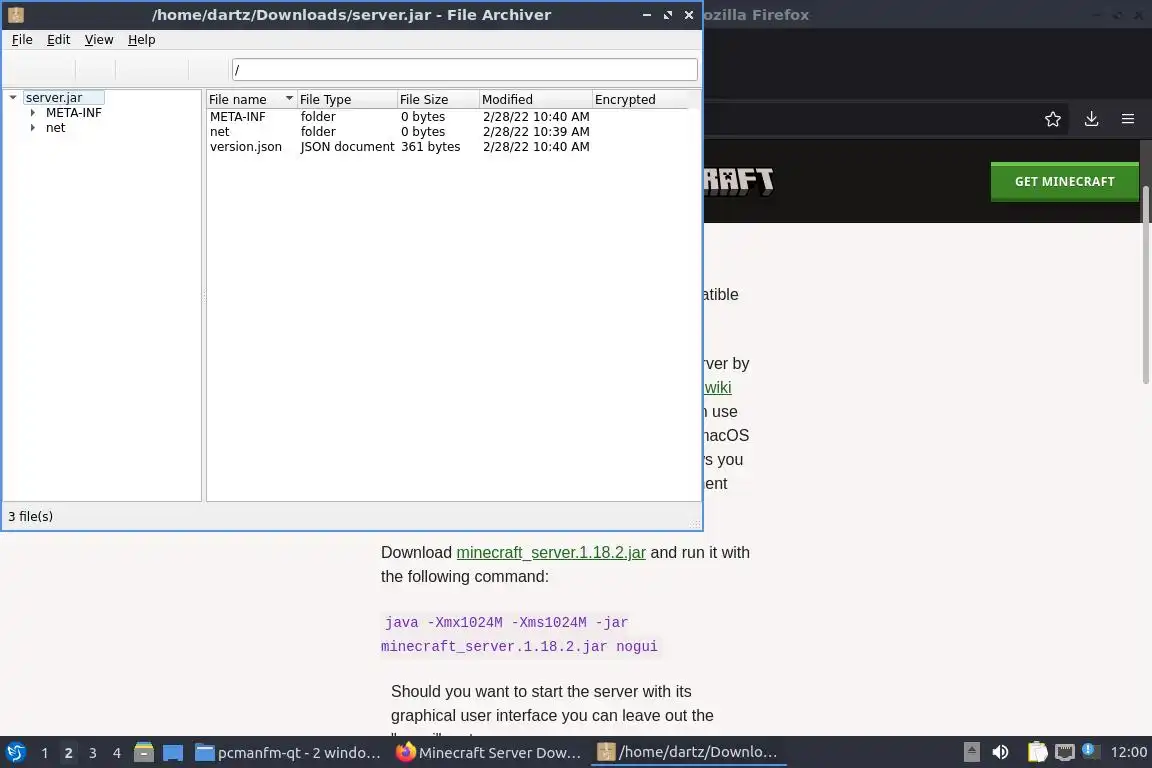Screen dimensions: 1152x768
Task: Click the '3 file(s)' status bar text
Action: [30, 517]
